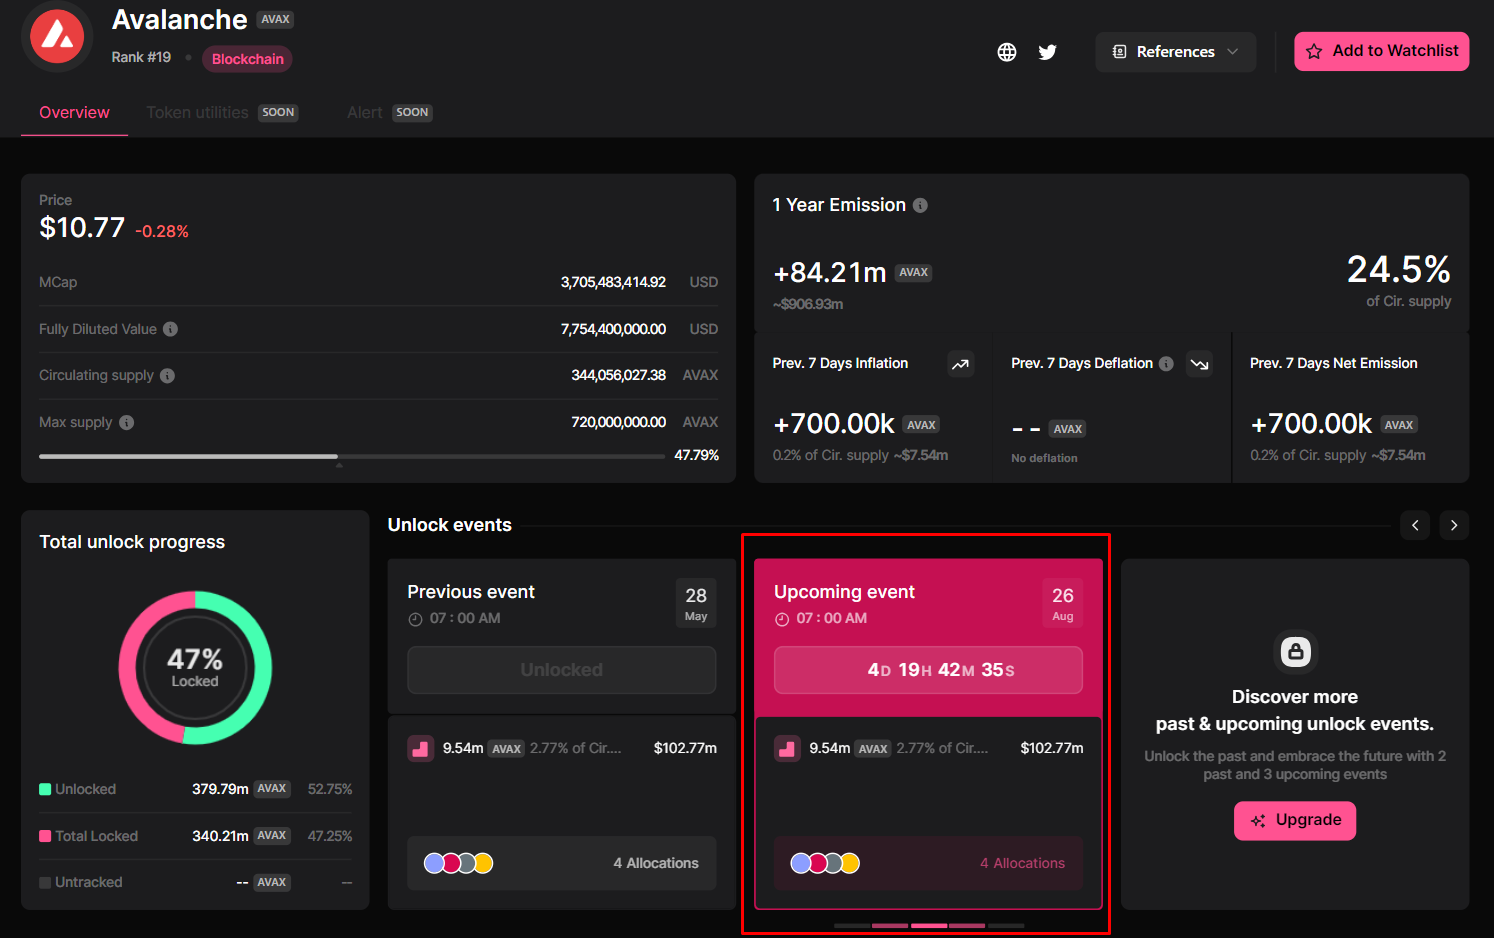This screenshot has width=1494, height=938.
Task: Click the Fully Diluted Value 7,754,400,000.00
Action: [613, 329]
